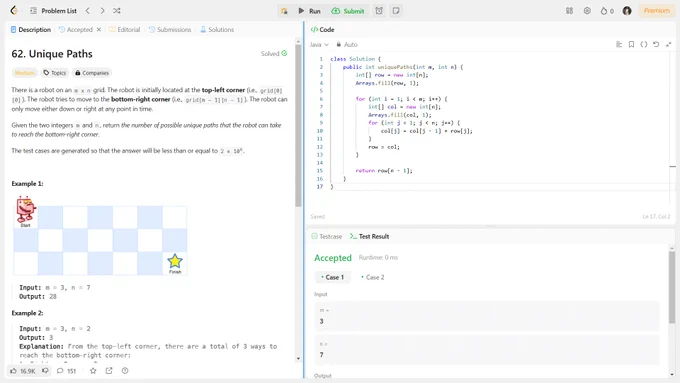Switch to the Testcase tab
The image size is (680, 383).
pos(327,236)
